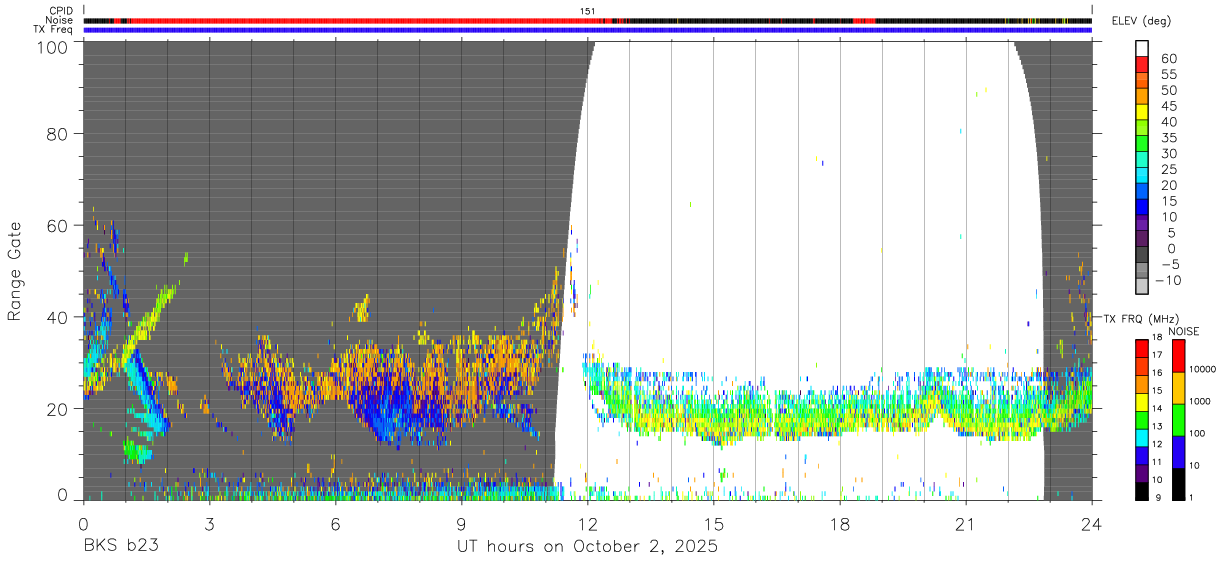Select the yellow TX FRQ swatch between 14 and 15

[1142, 400]
